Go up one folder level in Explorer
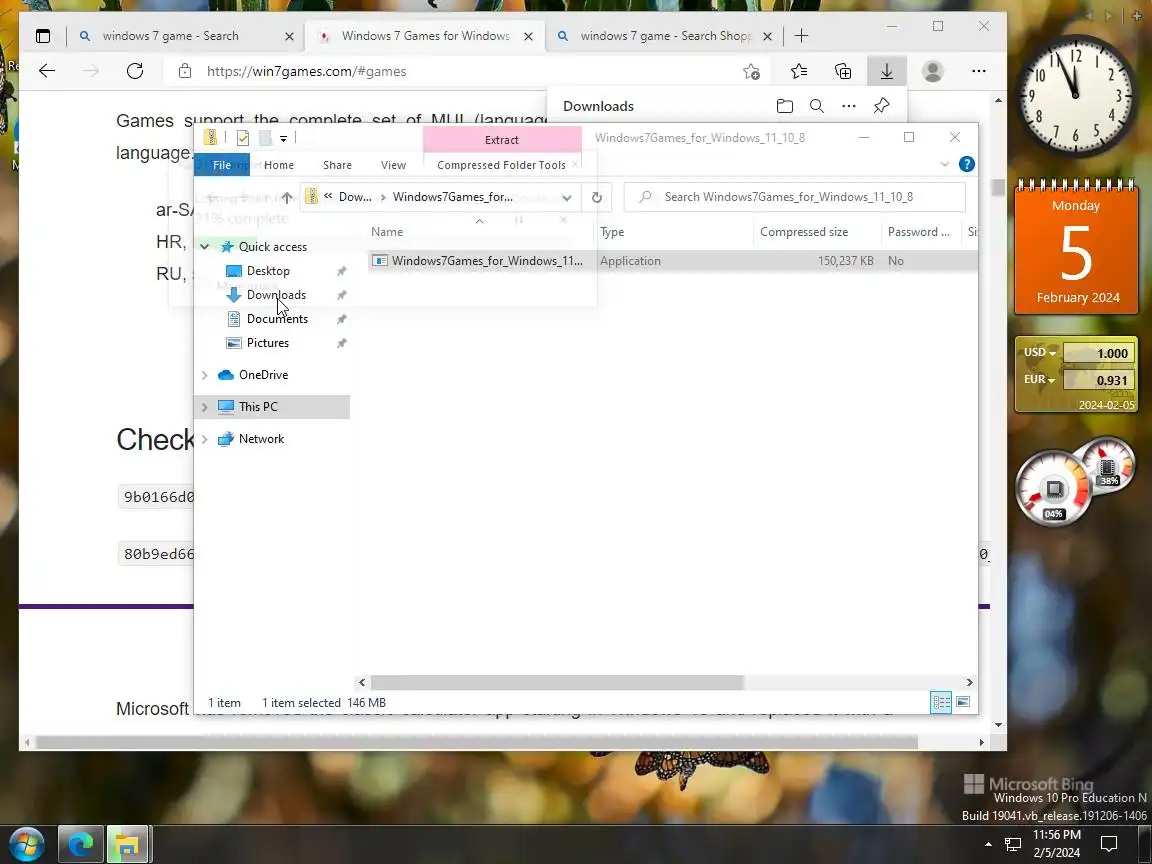The width and height of the screenshot is (1152, 864). [x=287, y=197]
